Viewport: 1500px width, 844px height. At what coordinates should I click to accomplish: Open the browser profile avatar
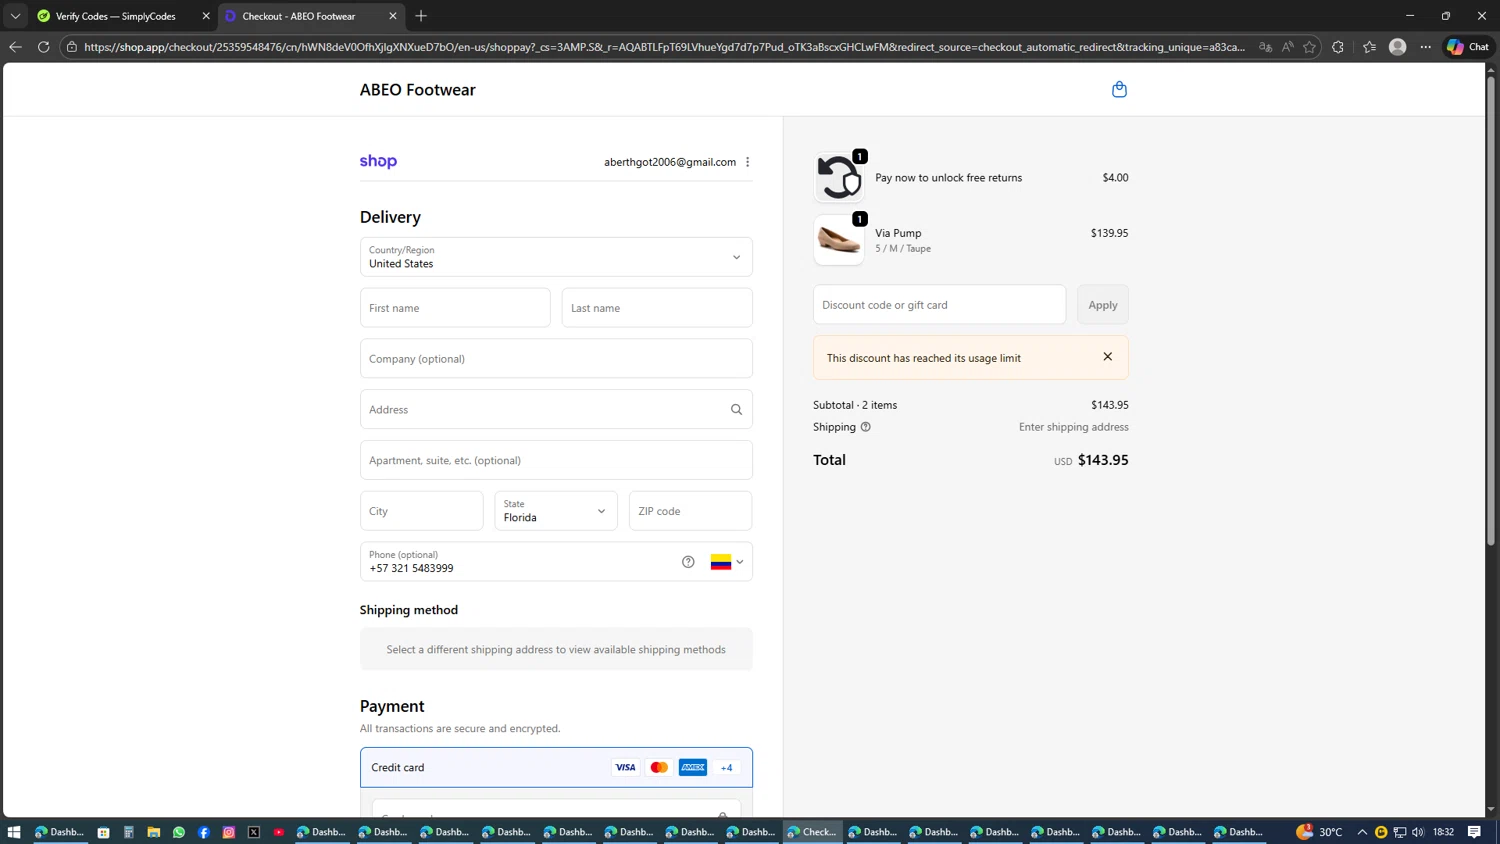tap(1398, 47)
